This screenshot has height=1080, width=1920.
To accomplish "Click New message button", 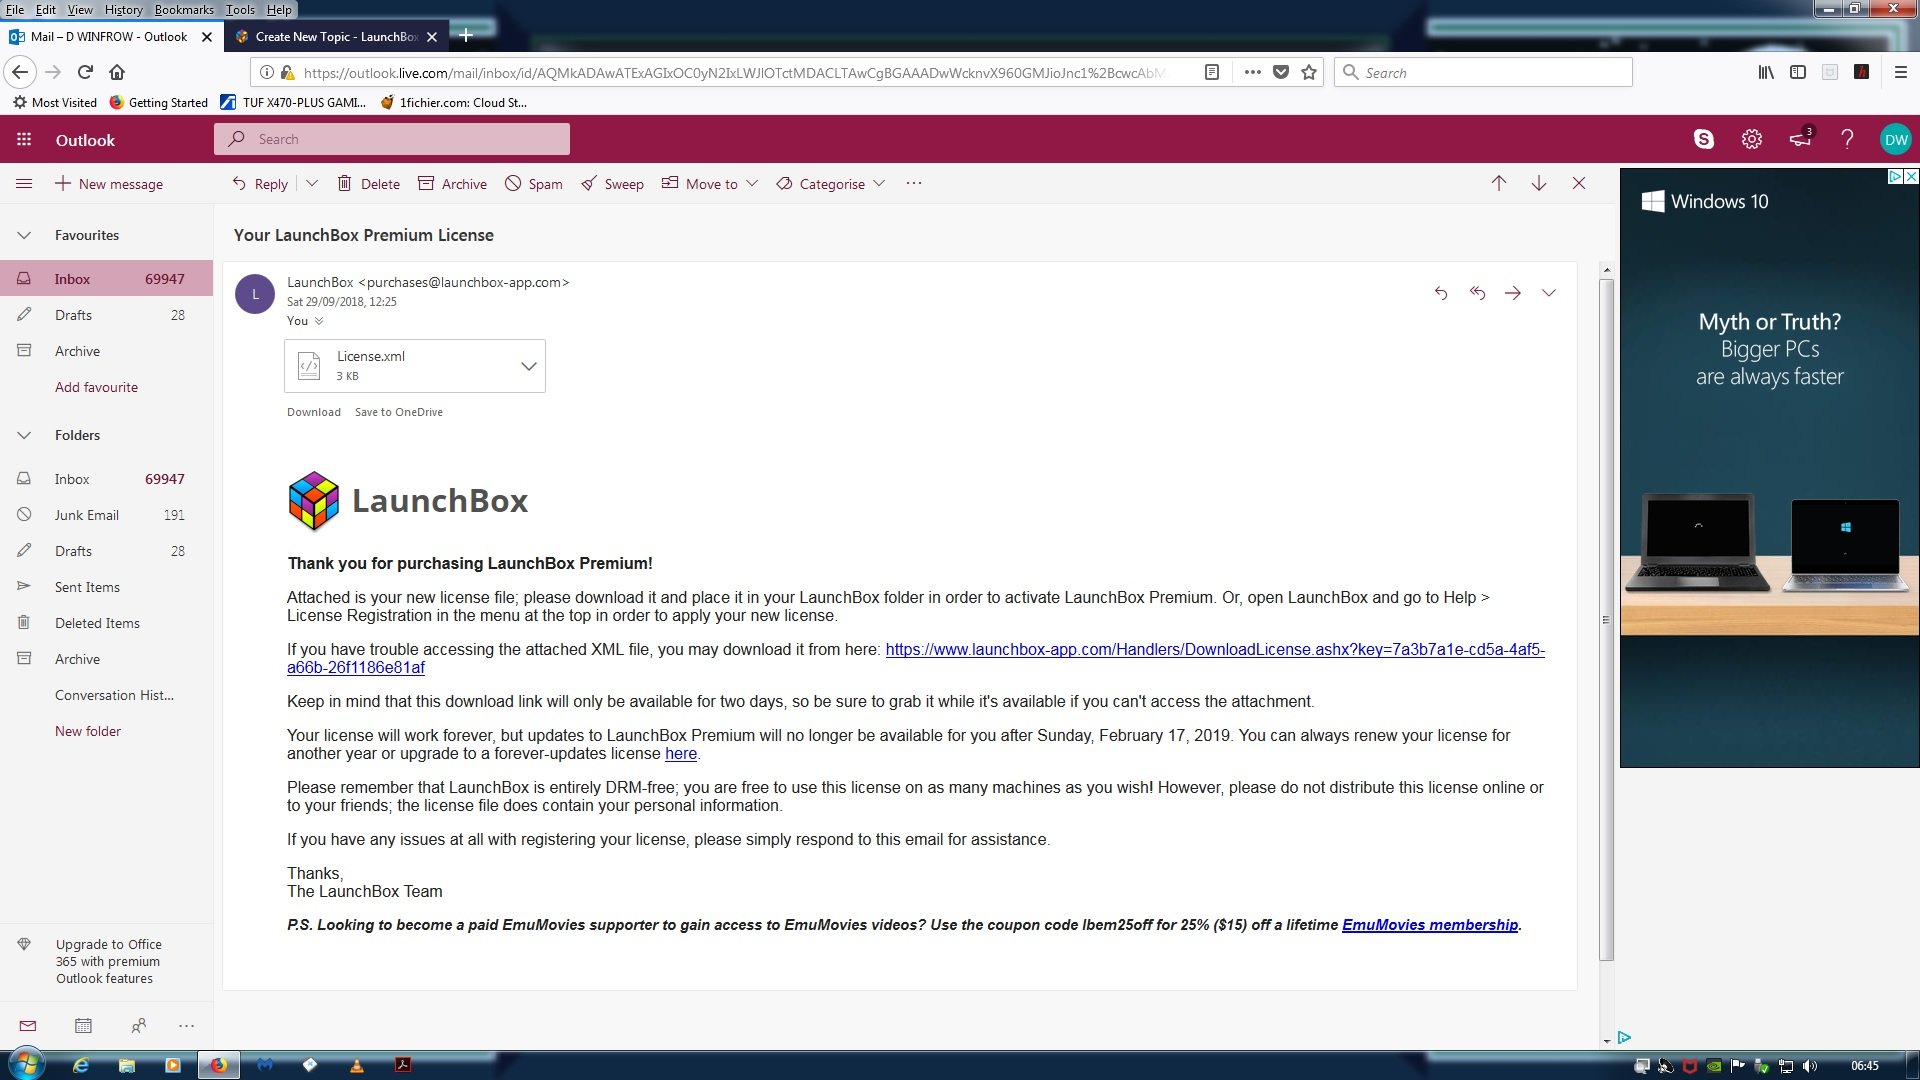I will (109, 184).
